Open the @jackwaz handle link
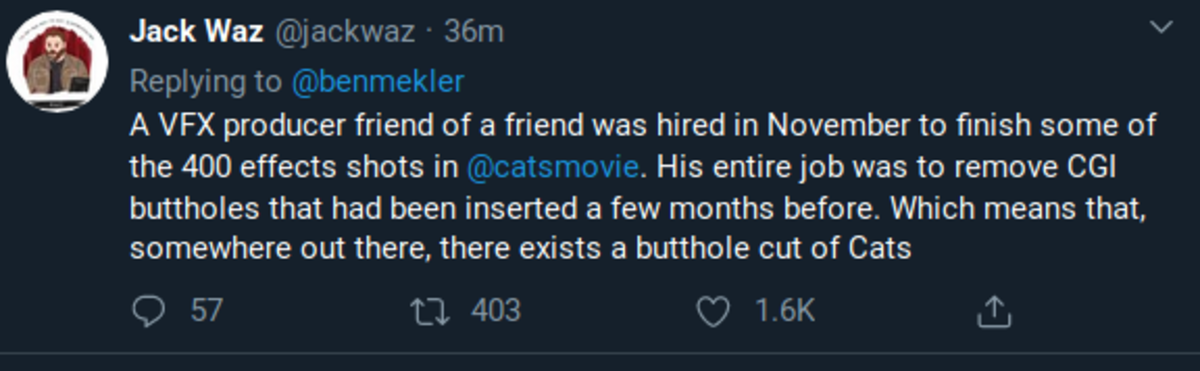The image size is (1200, 371). (343, 32)
